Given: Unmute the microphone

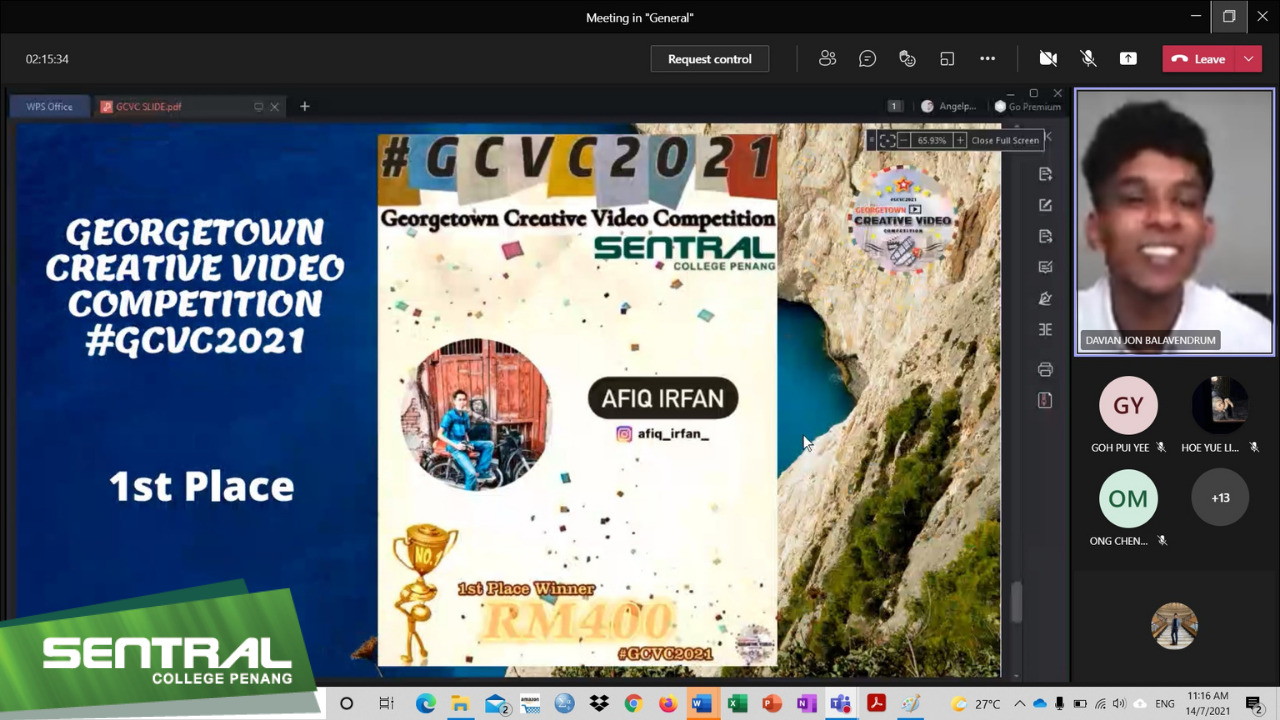Looking at the screenshot, I should 1088,59.
